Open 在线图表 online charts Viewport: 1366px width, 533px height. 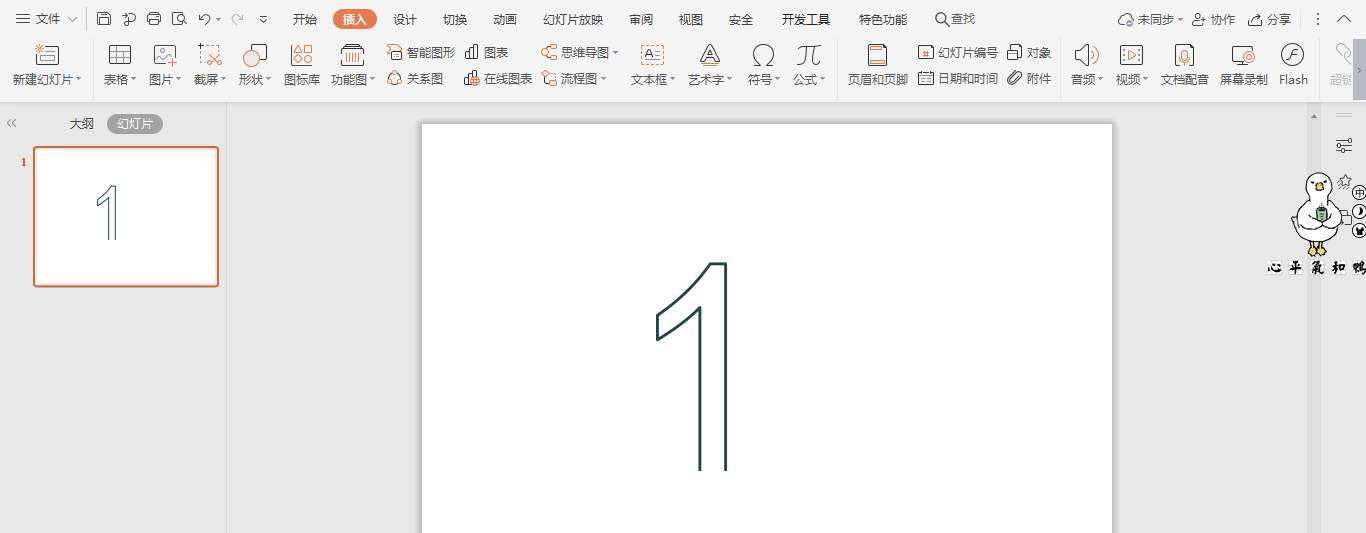pos(498,78)
